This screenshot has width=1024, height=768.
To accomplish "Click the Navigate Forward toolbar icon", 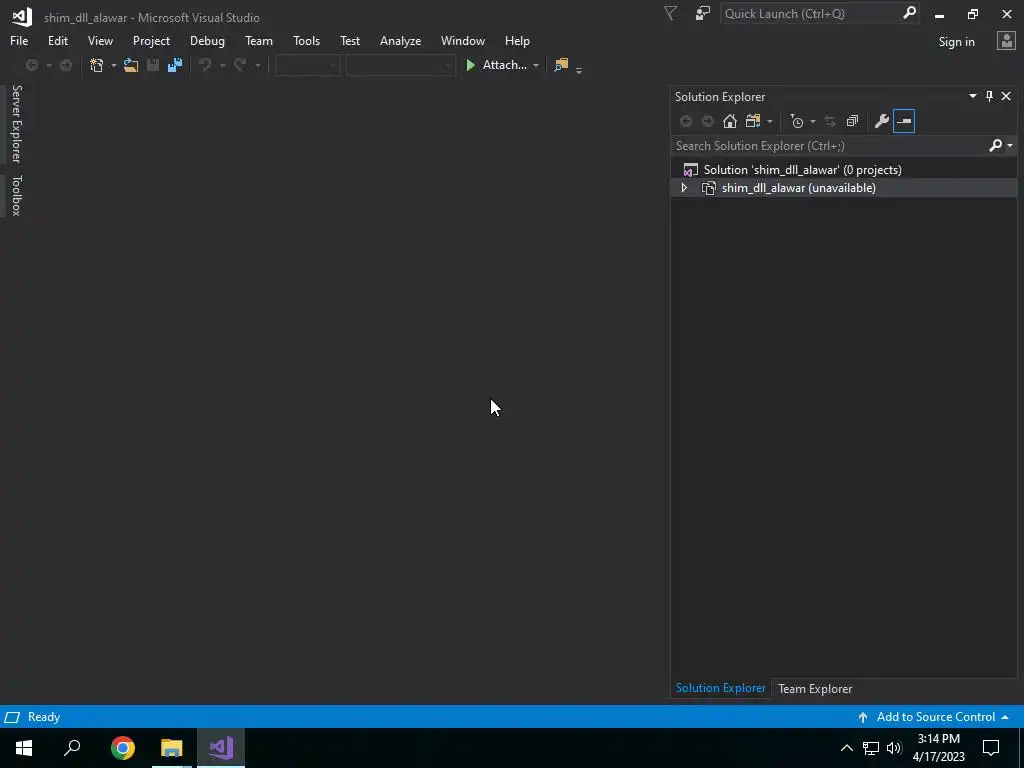I will (x=66, y=65).
